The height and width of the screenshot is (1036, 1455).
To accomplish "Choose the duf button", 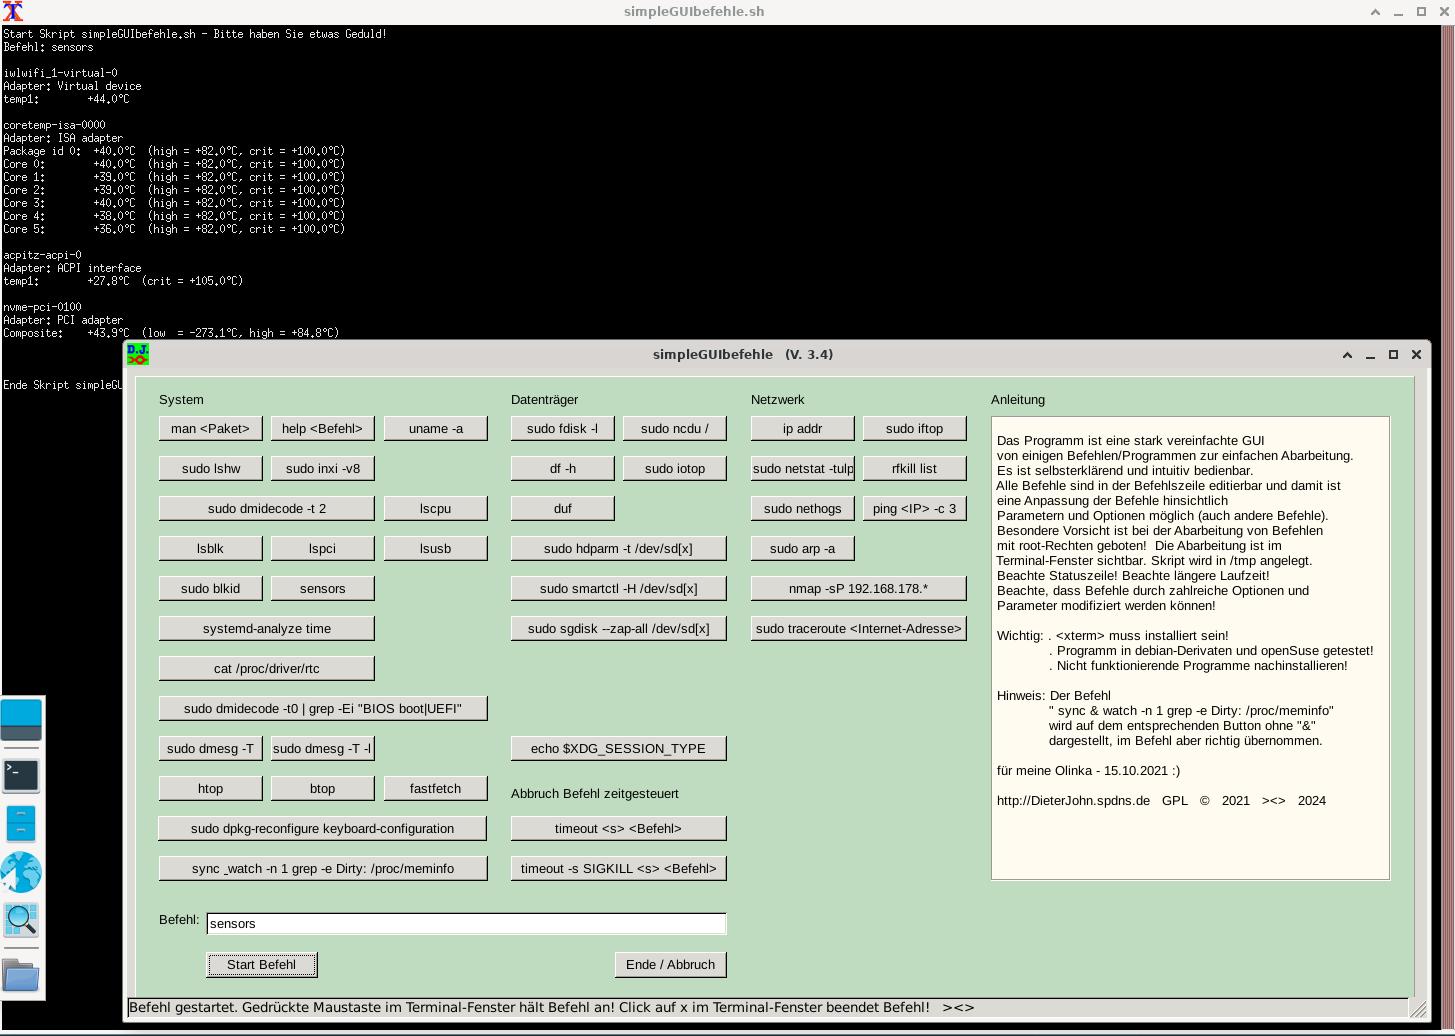I will coord(563,508).
